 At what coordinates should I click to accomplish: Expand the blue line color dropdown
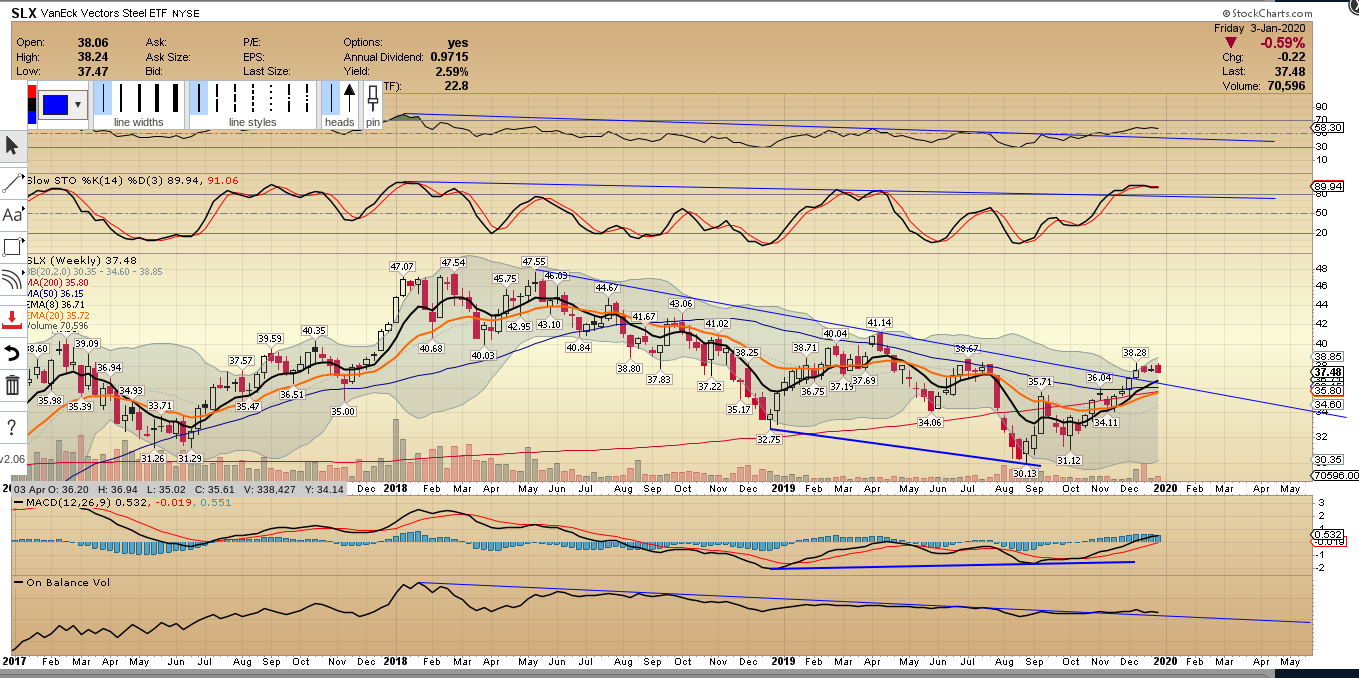pyautogui.click(x=63, y=105)
